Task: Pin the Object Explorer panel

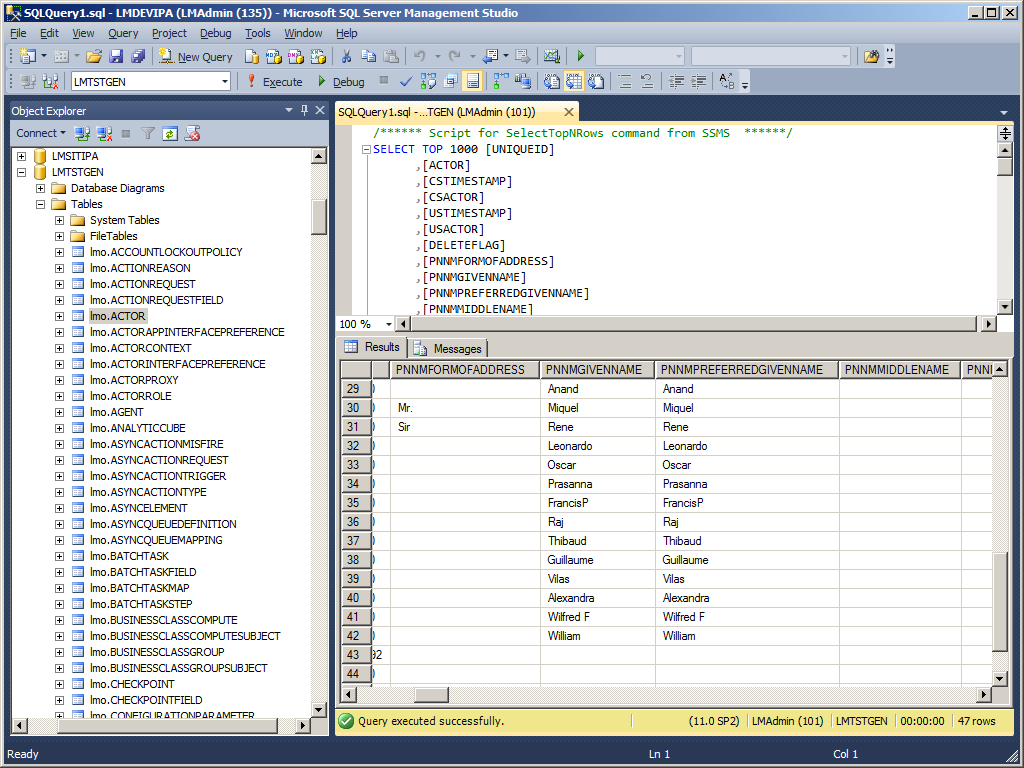Action: (x=304, y=111)
